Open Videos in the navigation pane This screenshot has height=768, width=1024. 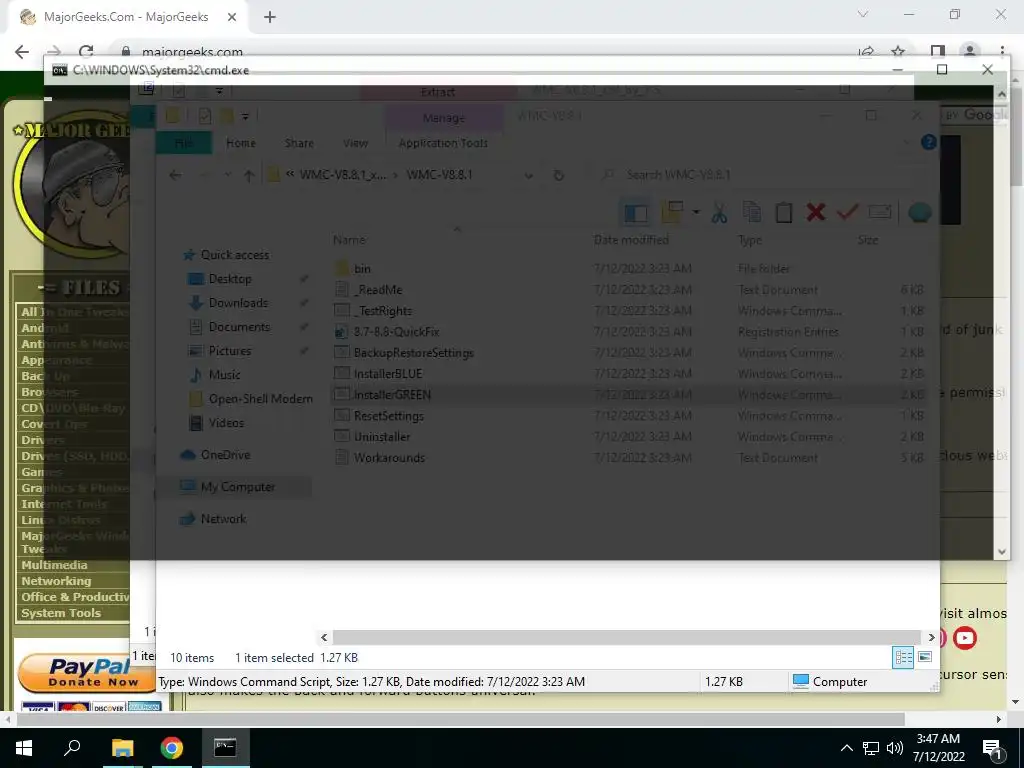(x=226, y=423)
